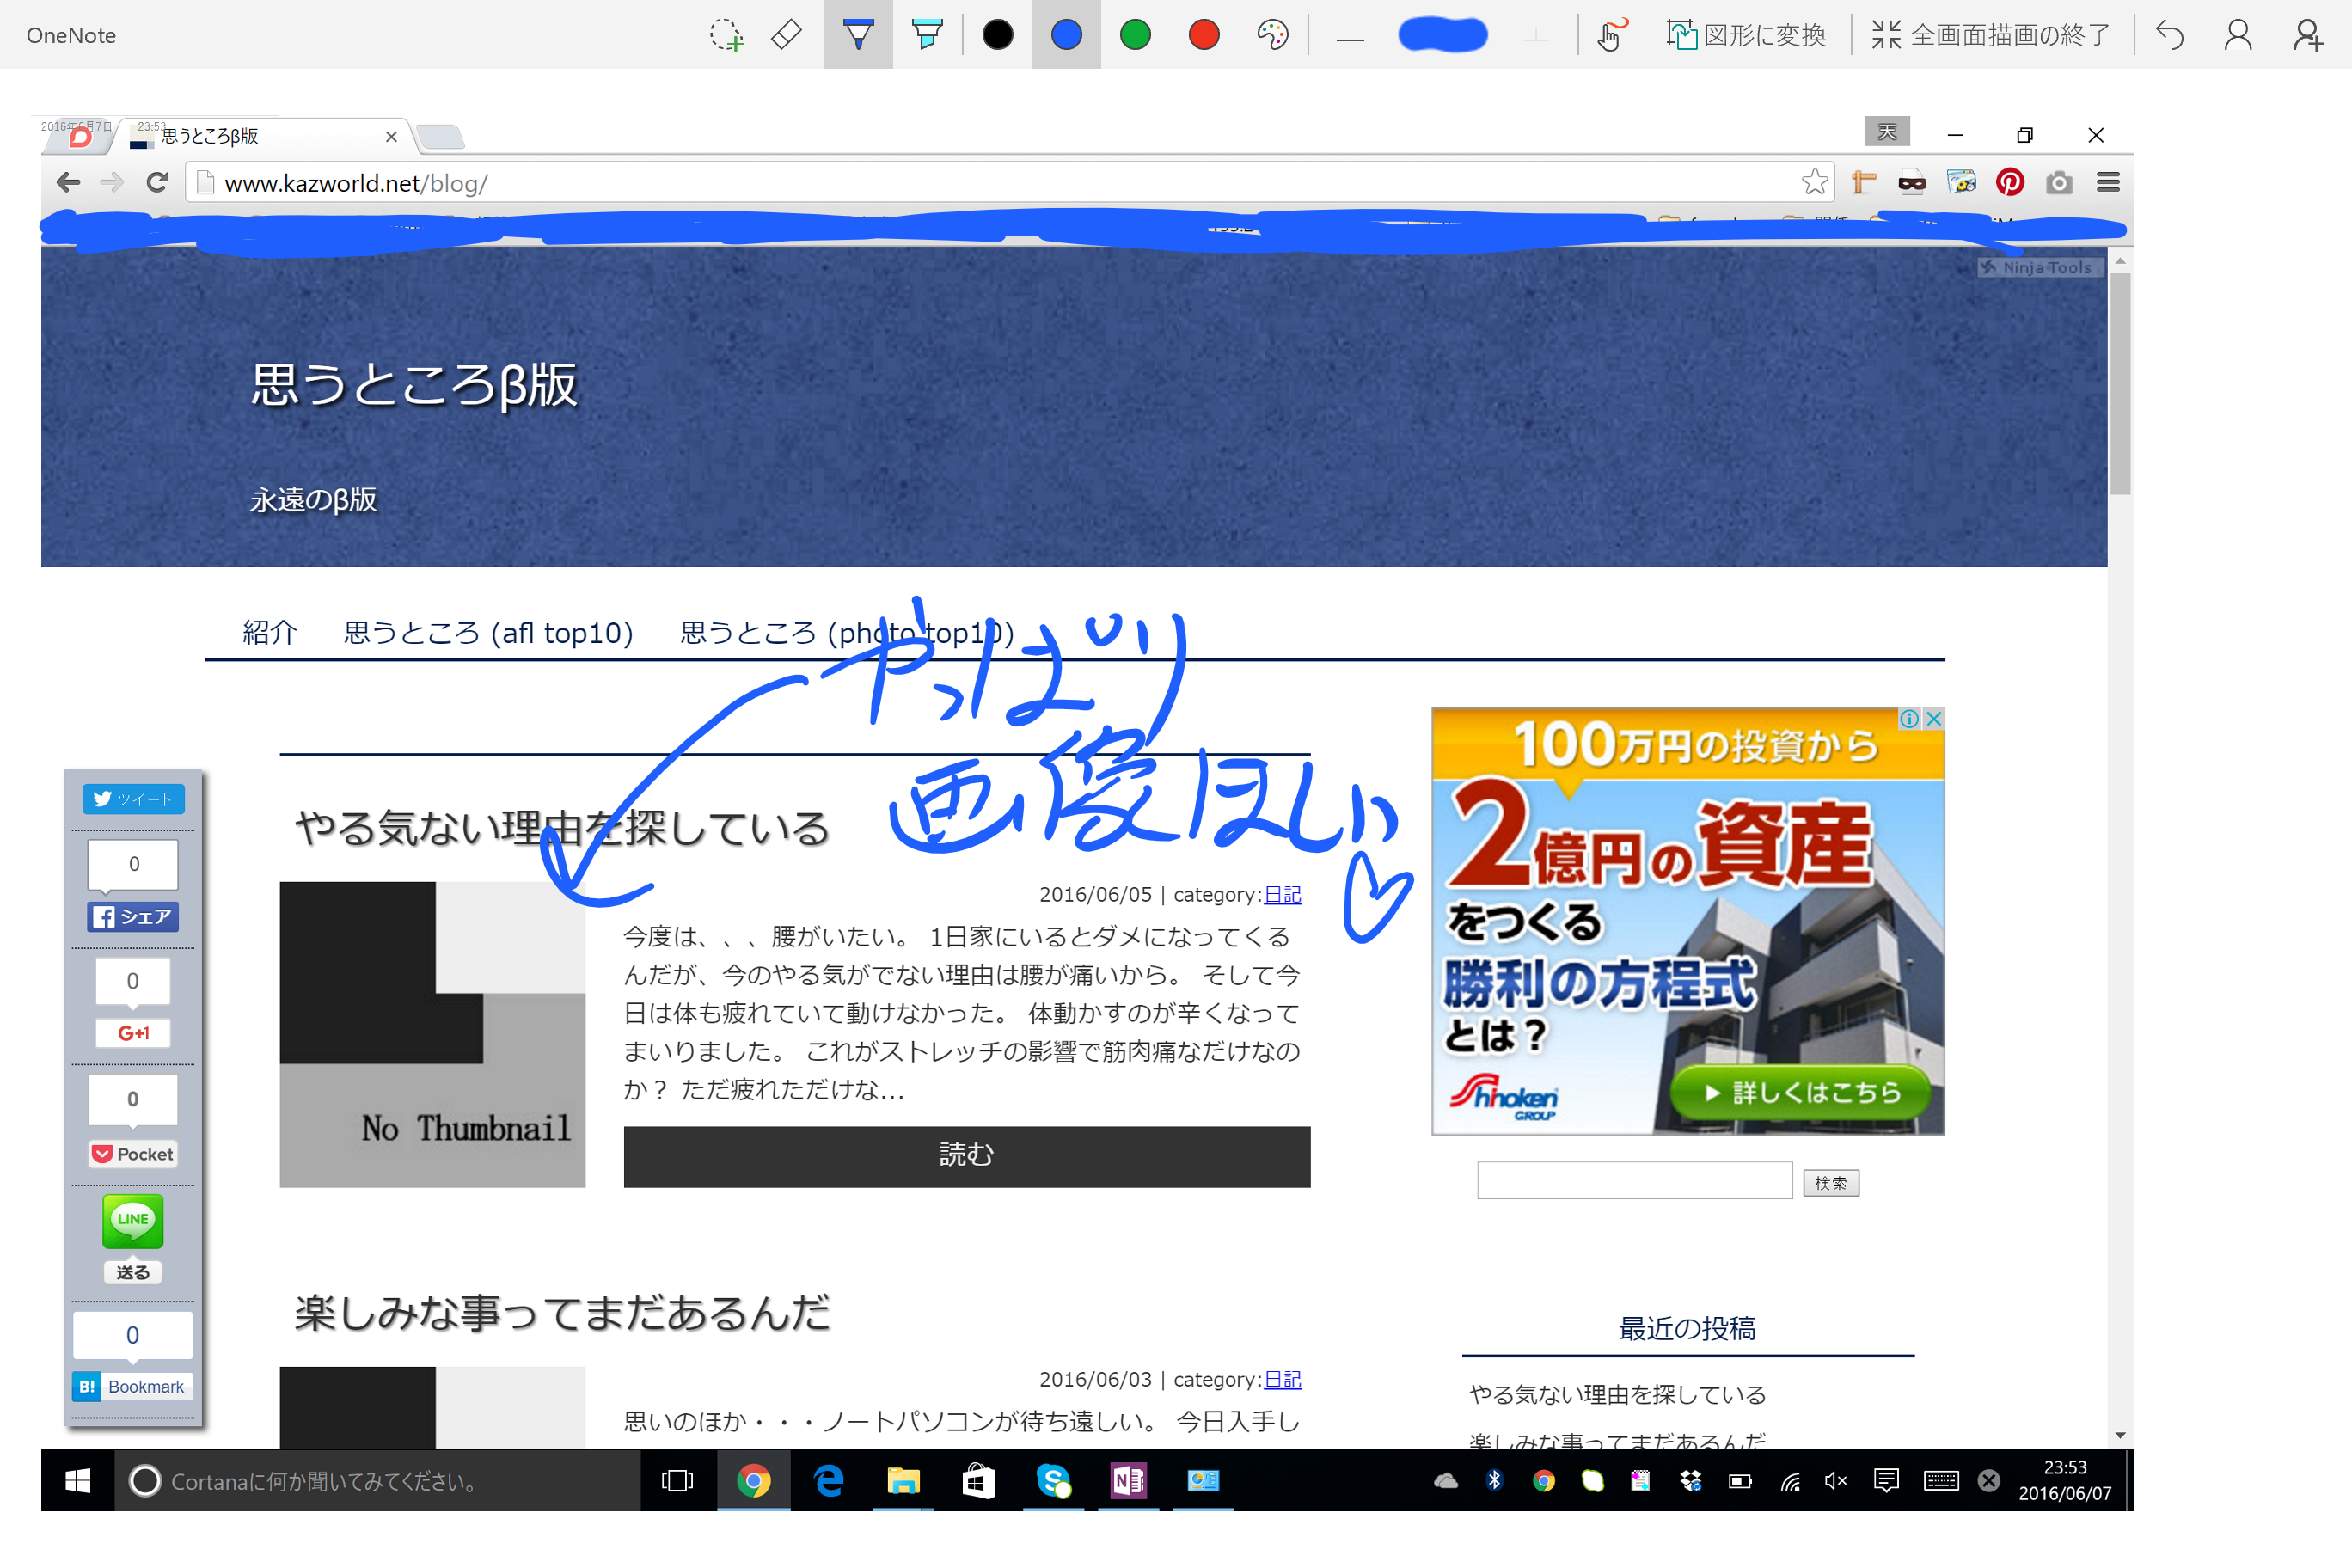Open the Windows Store from the taskbar
The height and width of the screenshot is (1568, 2352).
point(978,1481)
